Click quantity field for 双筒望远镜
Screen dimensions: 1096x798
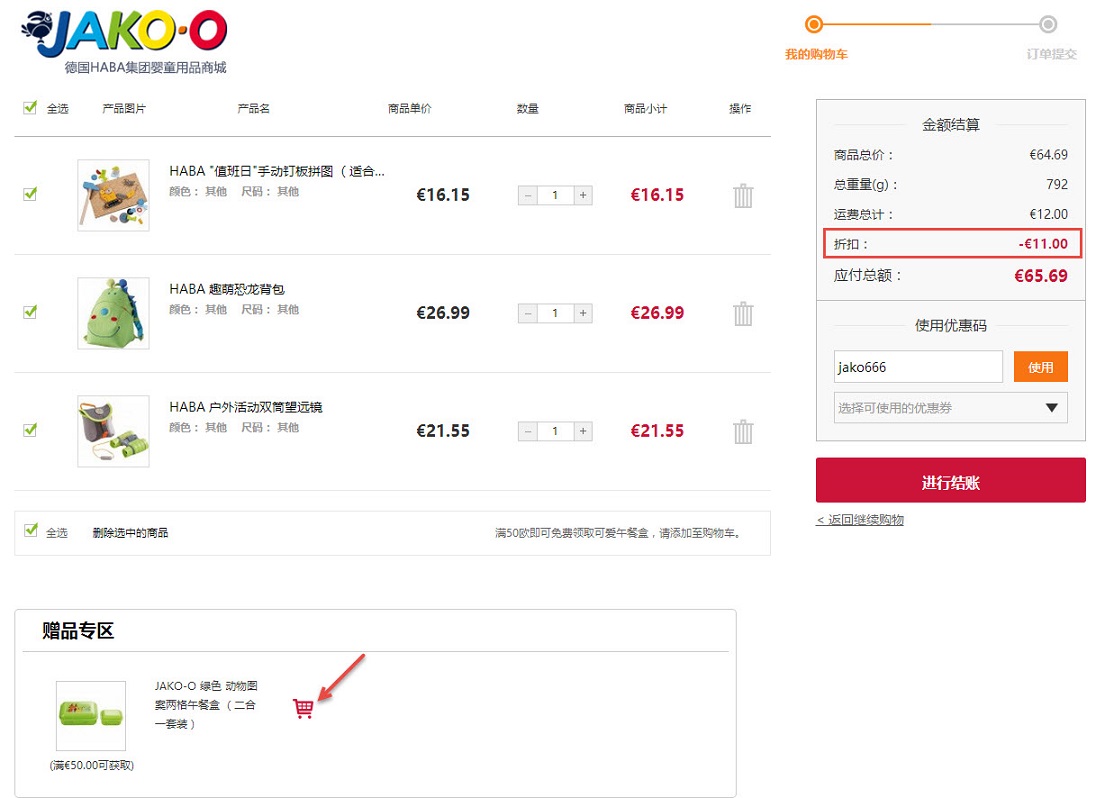(556, 431)
